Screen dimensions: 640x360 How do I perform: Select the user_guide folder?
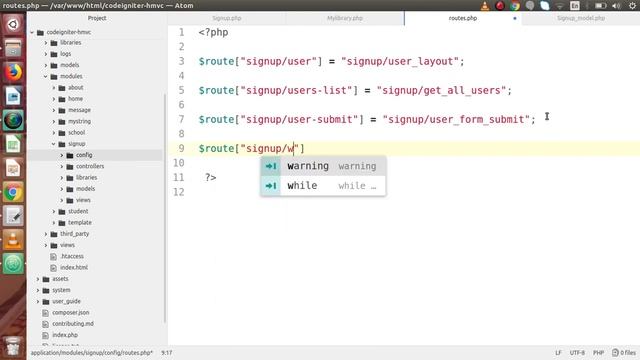[67, 302]
